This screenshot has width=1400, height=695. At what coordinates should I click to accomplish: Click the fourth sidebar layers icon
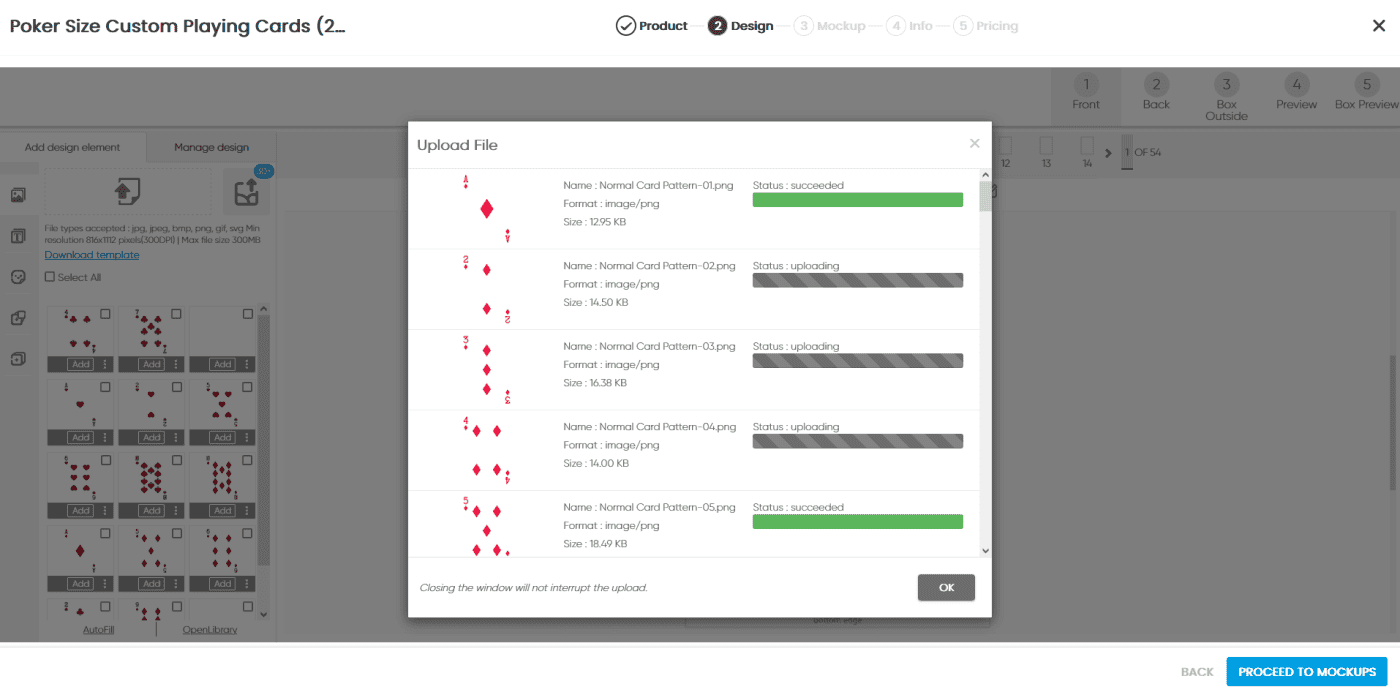pyautogui.click(x=18, y=318)
